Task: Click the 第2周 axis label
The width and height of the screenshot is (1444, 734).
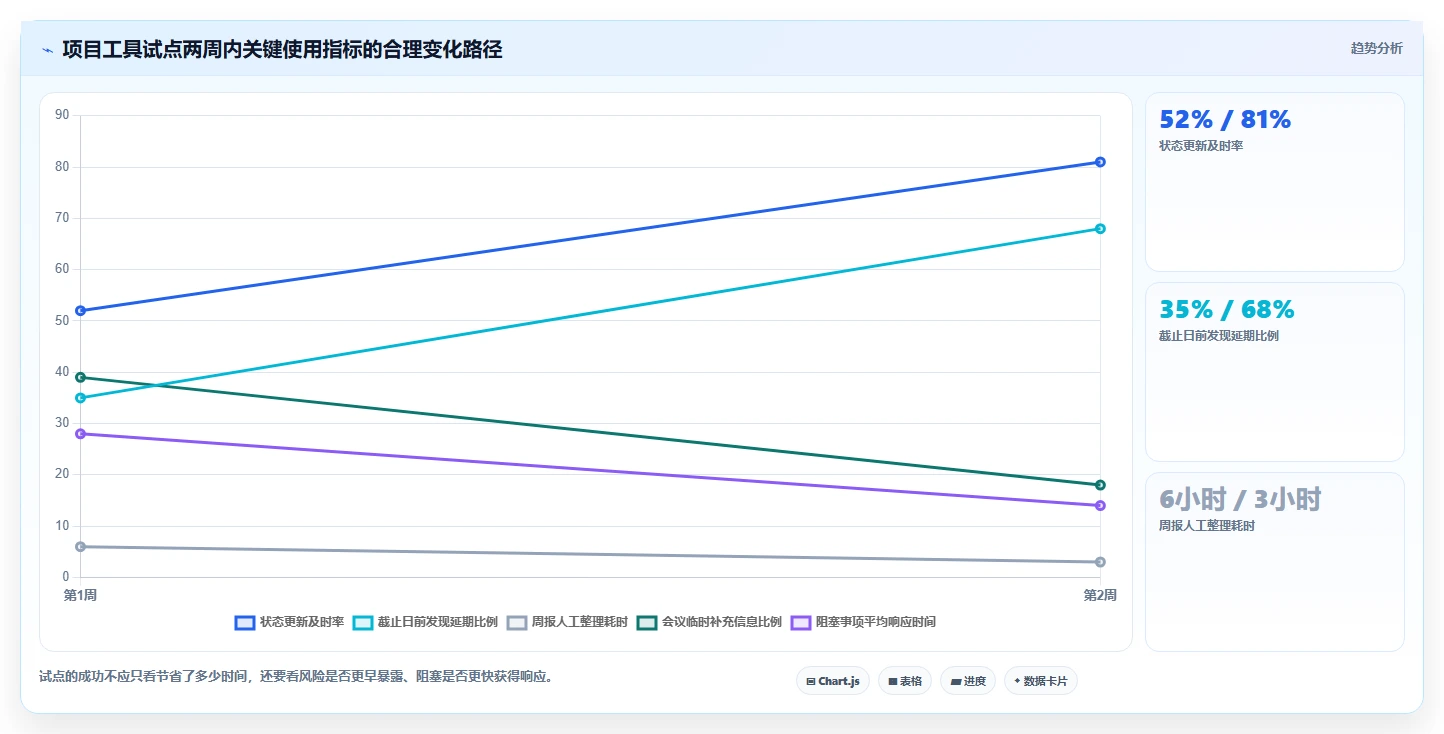Action: click(x=1100, y=596)
